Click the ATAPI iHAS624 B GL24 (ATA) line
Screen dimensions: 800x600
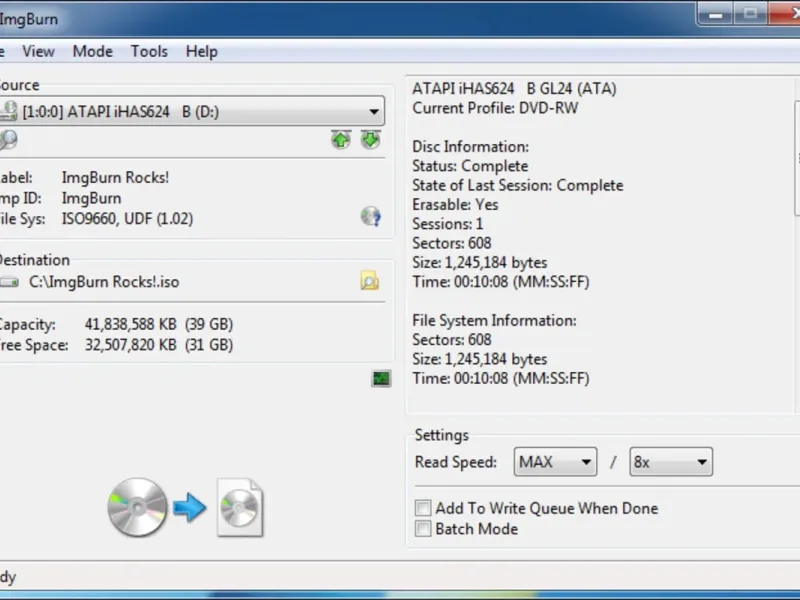coord(514,89)
